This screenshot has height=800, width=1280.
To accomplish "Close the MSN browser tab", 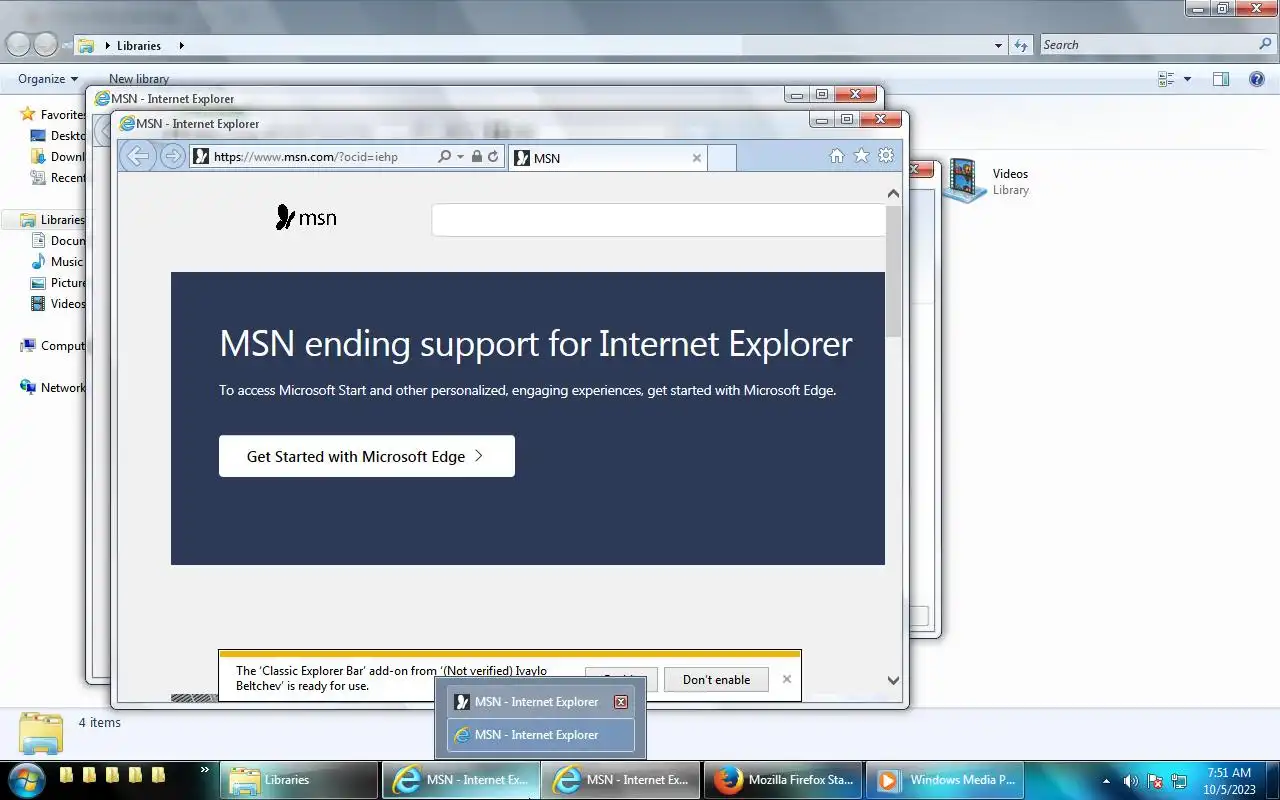I will [697, 158].
